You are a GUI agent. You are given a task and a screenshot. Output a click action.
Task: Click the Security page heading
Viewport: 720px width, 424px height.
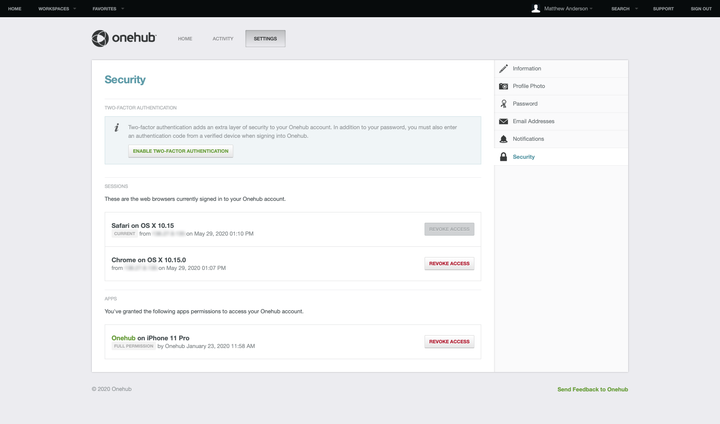tap(125, 79)
